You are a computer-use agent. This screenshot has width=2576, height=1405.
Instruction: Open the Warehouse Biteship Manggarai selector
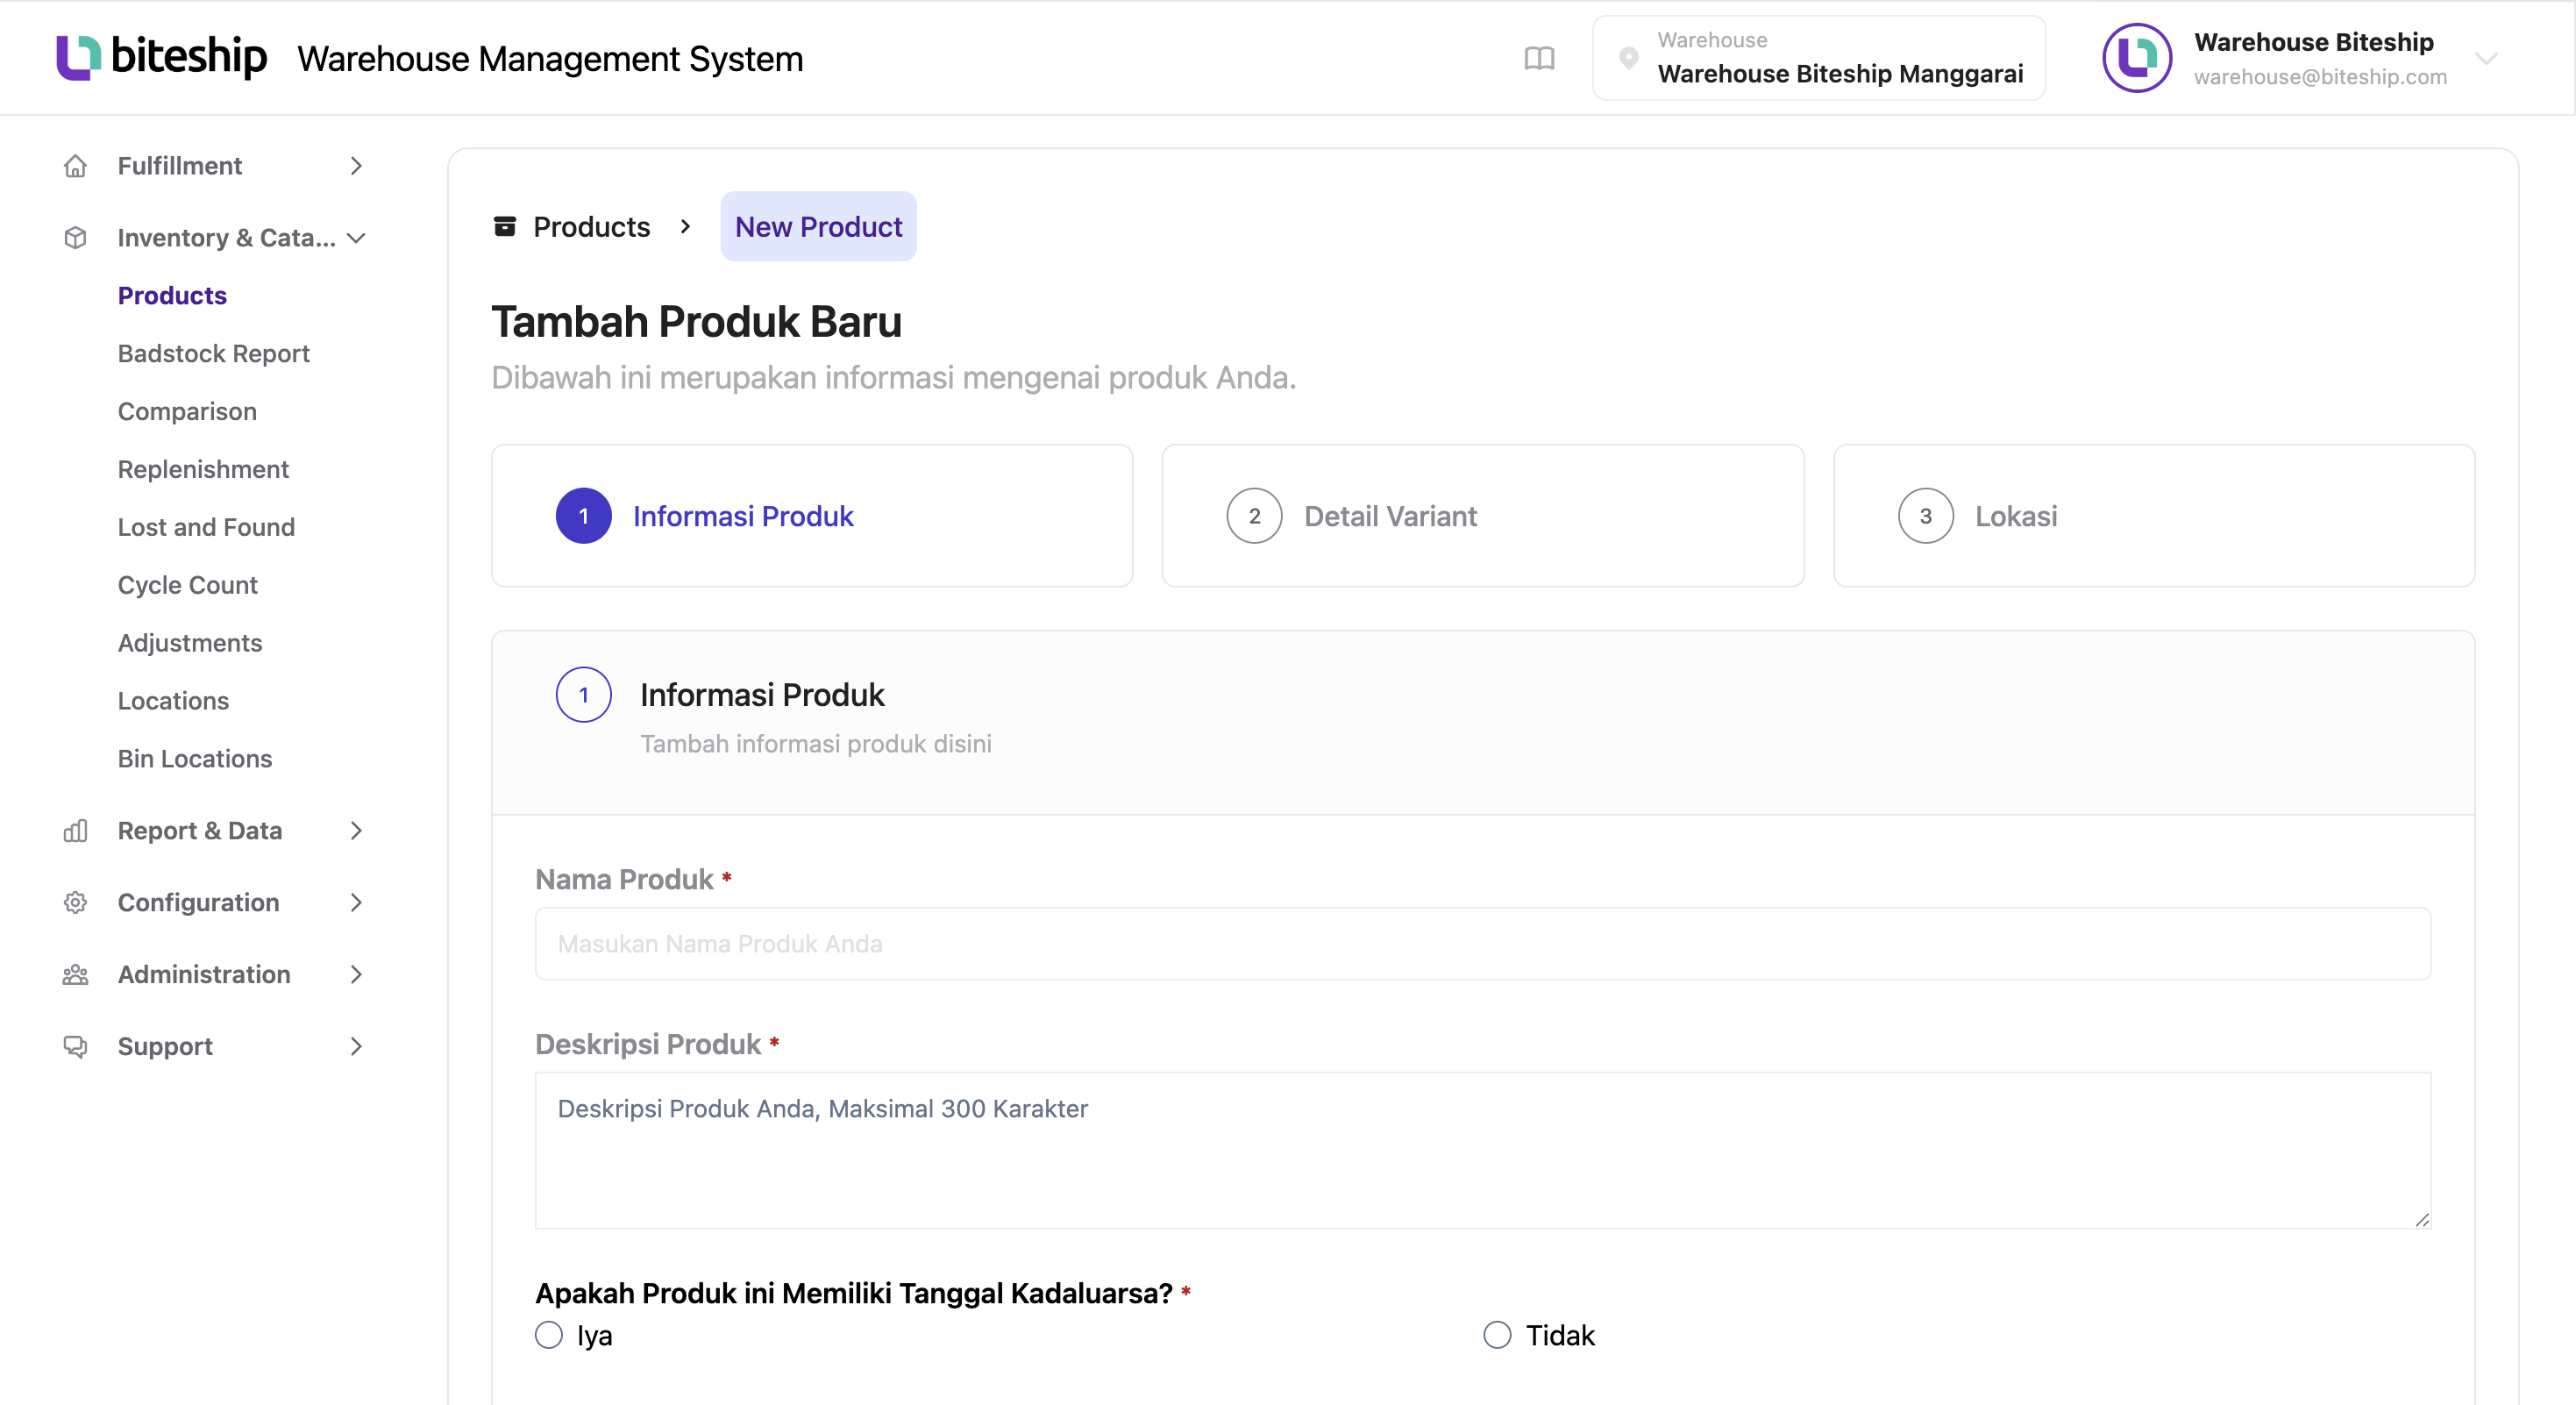(1818, 58)
